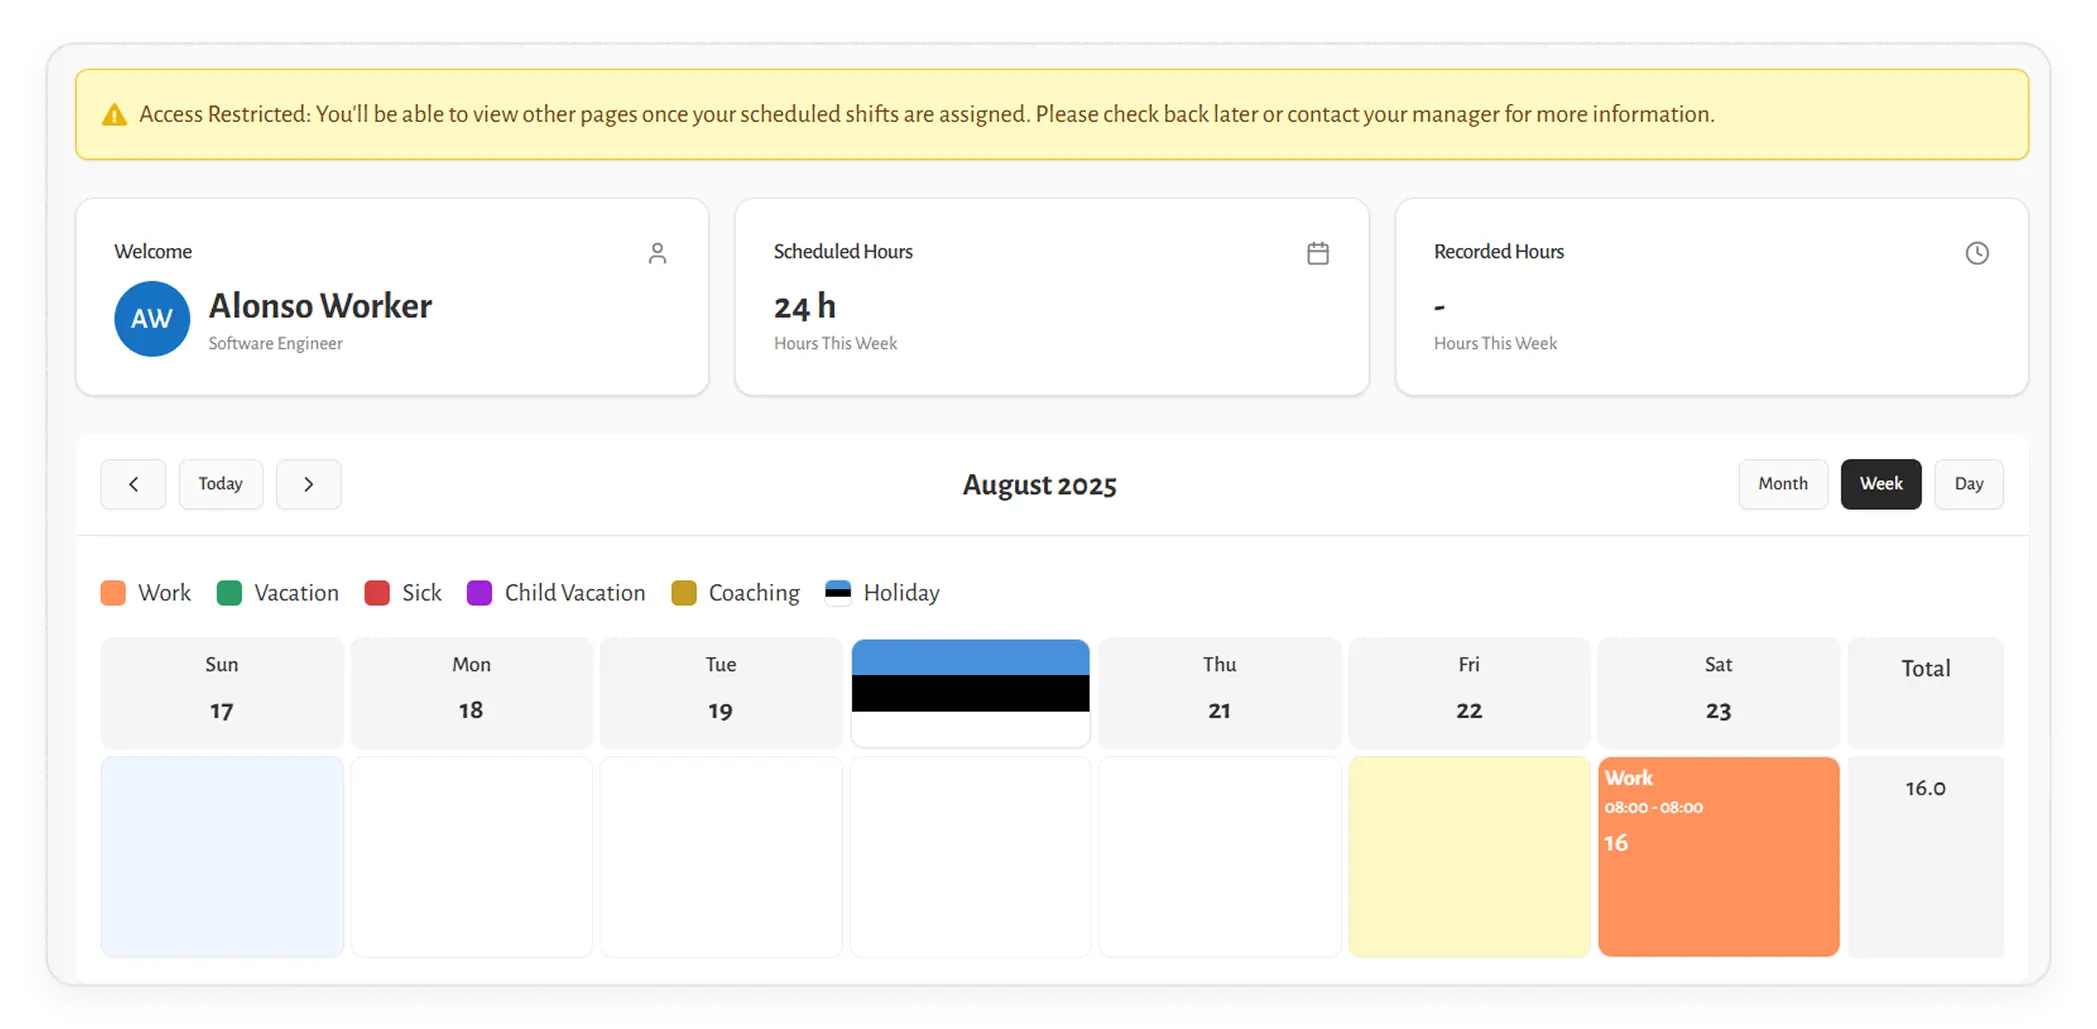Click the Vacation legend label
This screenshot has width=2097, height=1029.
click(297, 593)
